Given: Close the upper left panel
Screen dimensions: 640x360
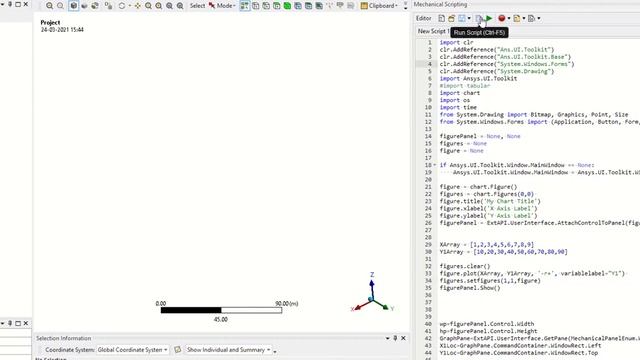Looking at the screenshot, I should point(26,4).
